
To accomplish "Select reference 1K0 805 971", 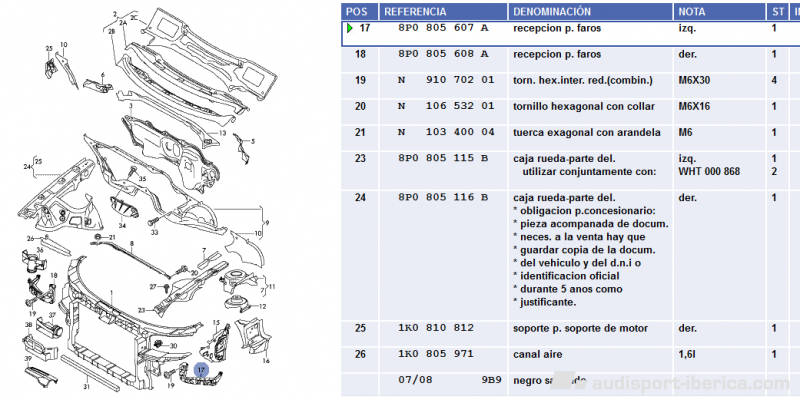I will (x=436, y=354).
